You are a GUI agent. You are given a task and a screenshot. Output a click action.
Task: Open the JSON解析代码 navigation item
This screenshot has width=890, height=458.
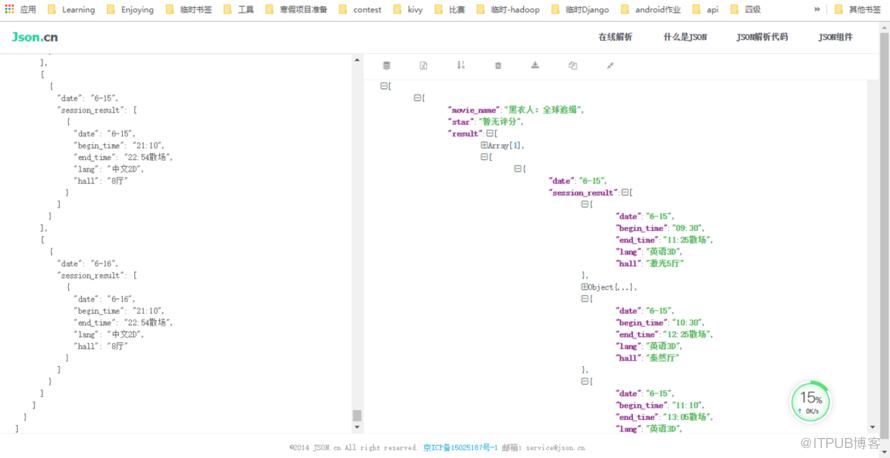point(762,37)
